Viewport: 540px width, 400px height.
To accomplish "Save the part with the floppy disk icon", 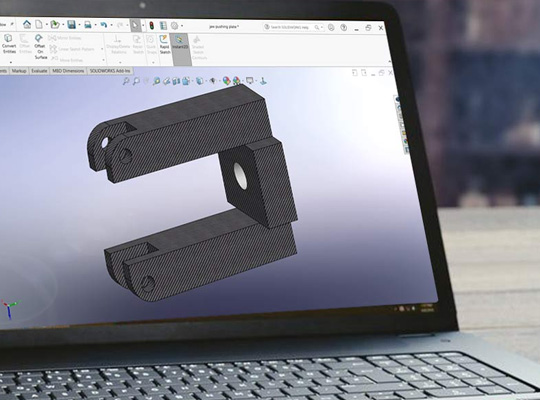I will 71,24.
